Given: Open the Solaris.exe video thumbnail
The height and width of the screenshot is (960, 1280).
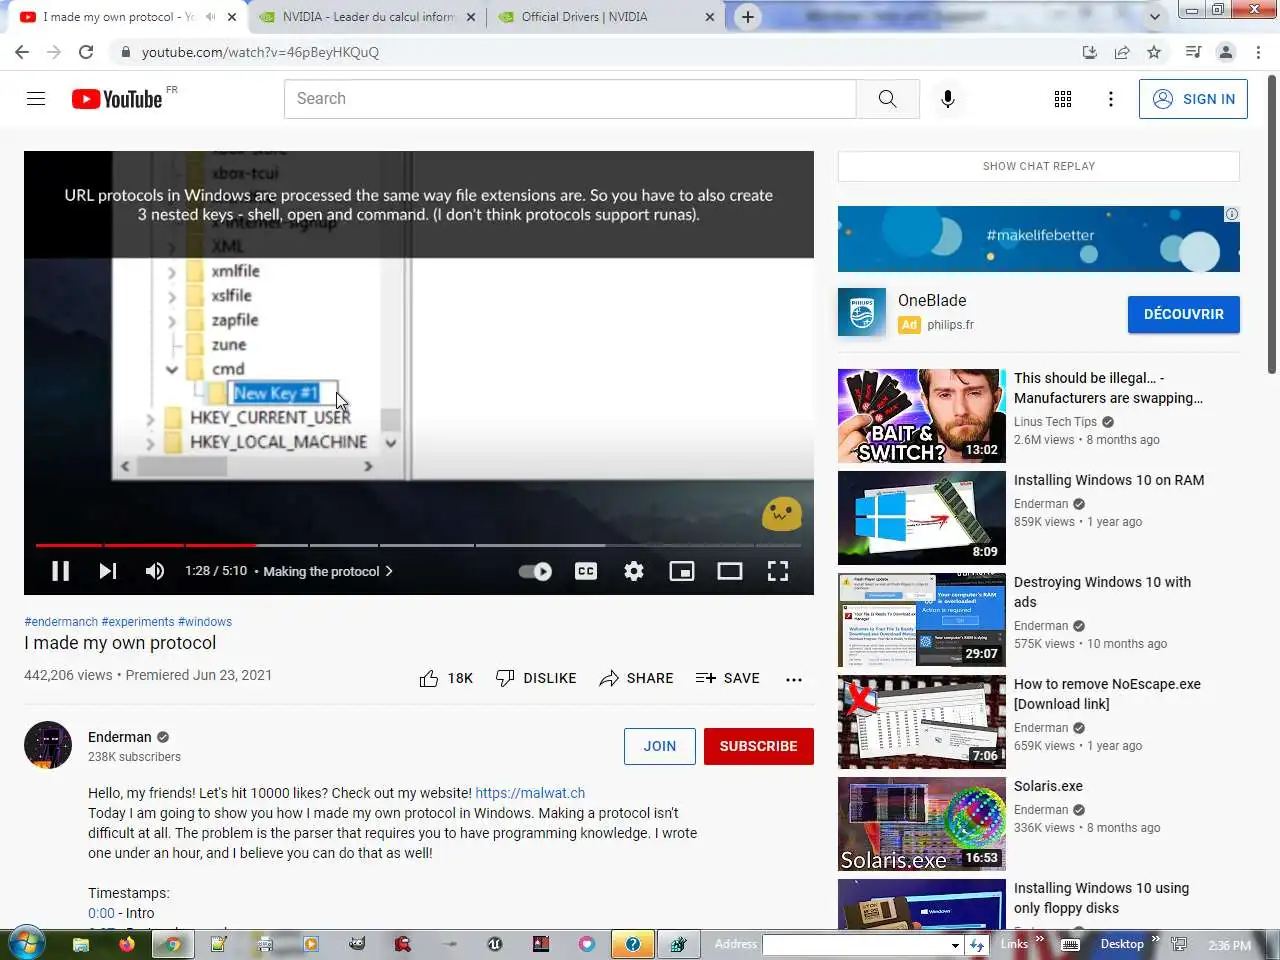Looking at the screenshot, I should click(922, 824).
